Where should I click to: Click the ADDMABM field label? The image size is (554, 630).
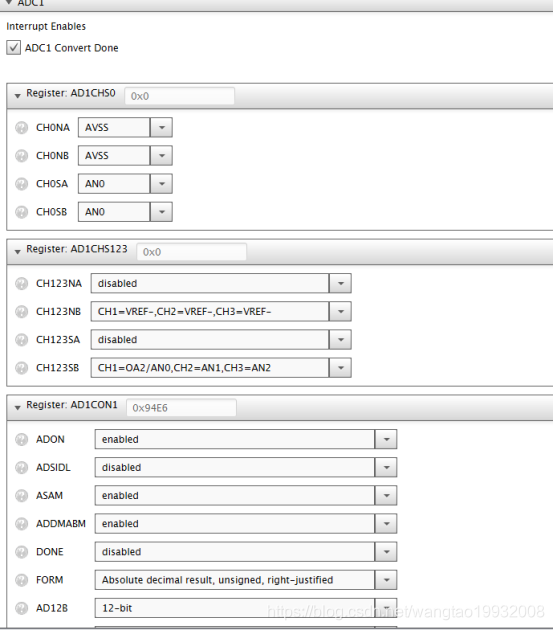point(61,524)
